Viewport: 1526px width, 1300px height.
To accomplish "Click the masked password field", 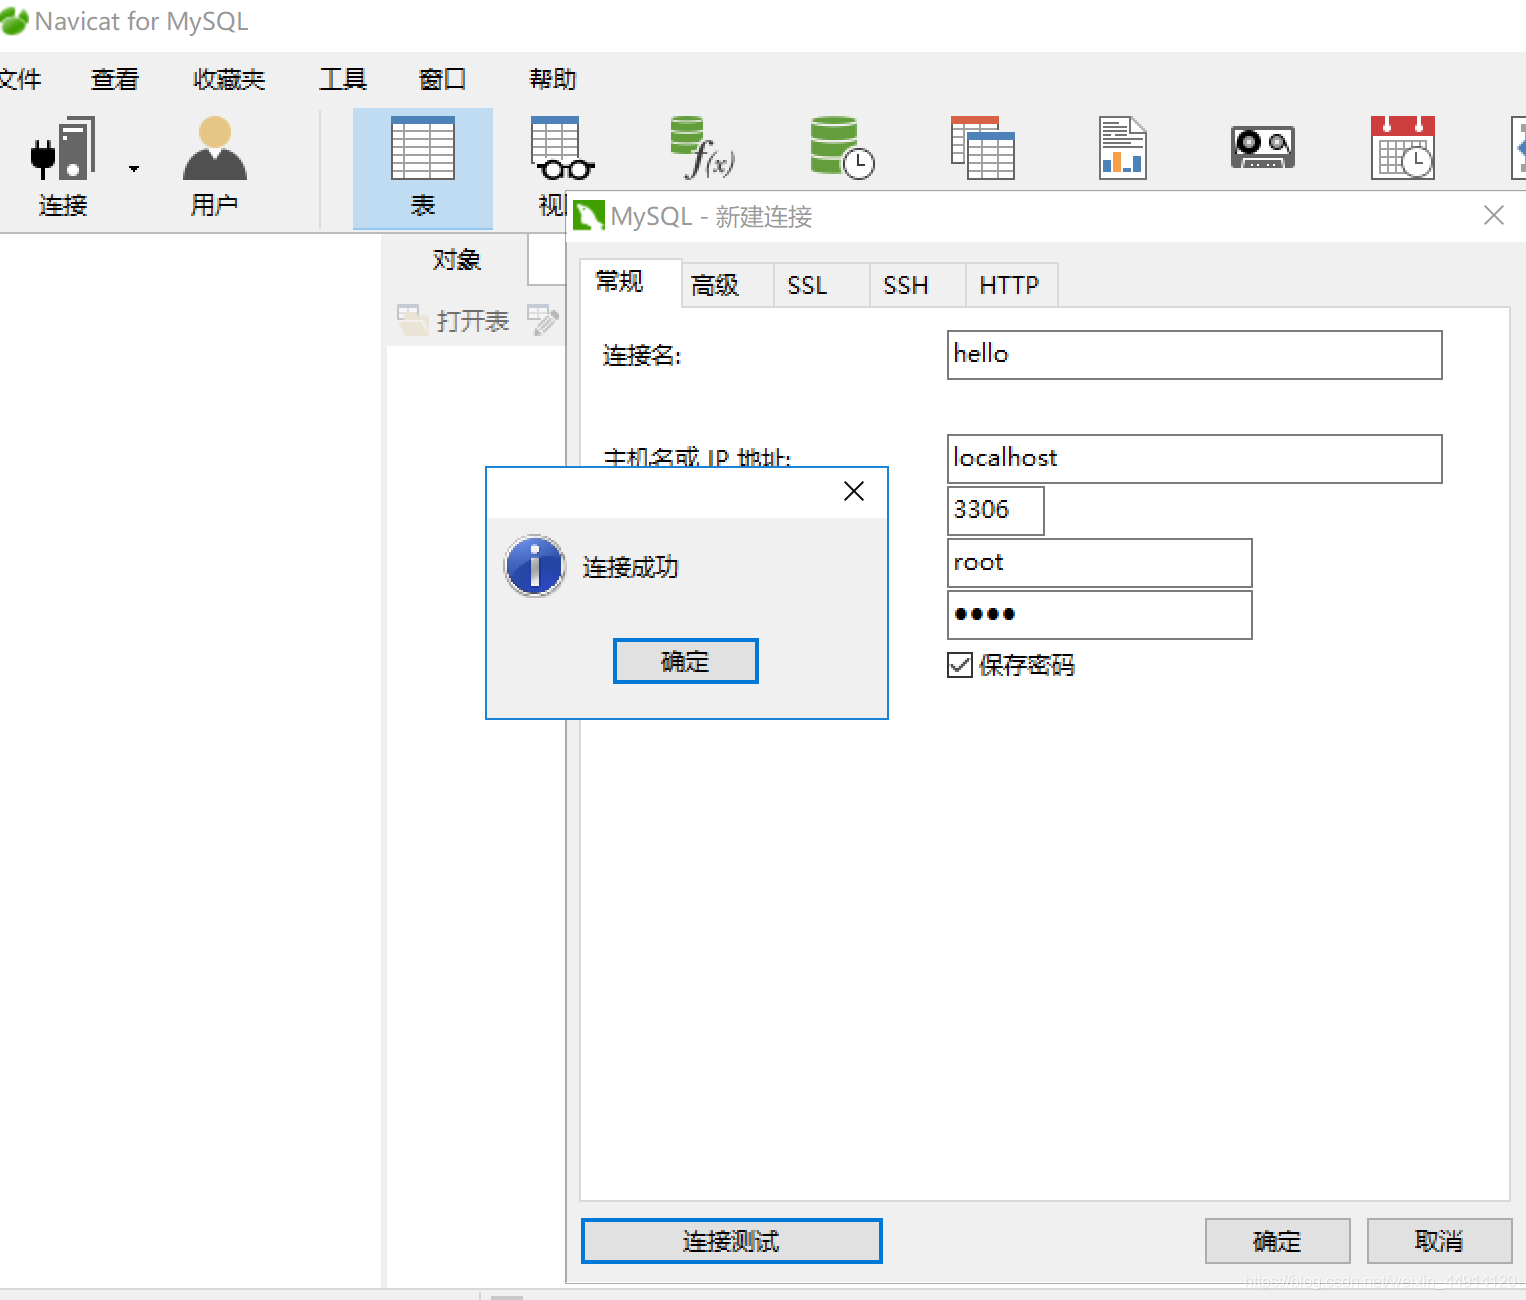I will (x=1099, y=615).
